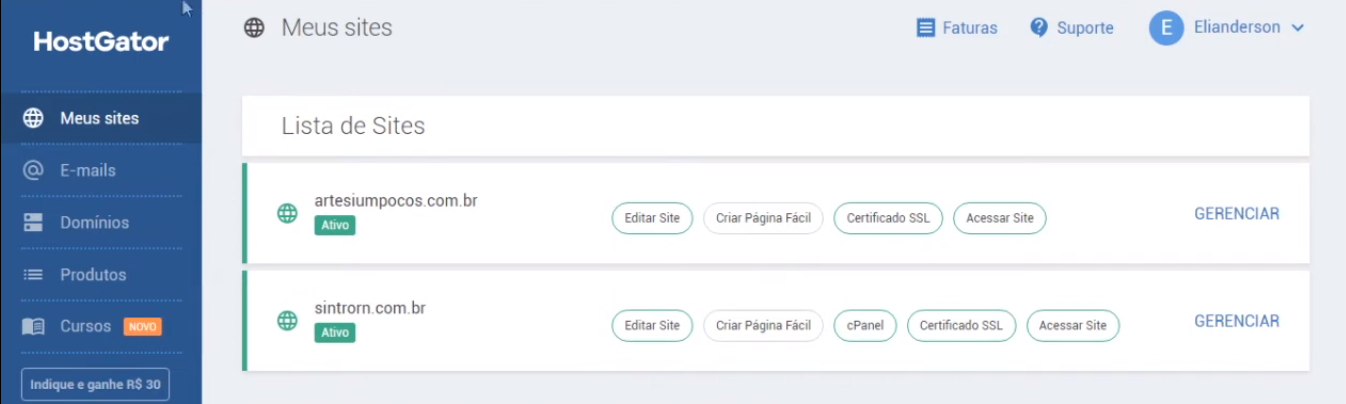Screen dimensions: 1346x404
Task: Click globe icon next to artesiumpocos.com.br
Action: click(287, 213)
